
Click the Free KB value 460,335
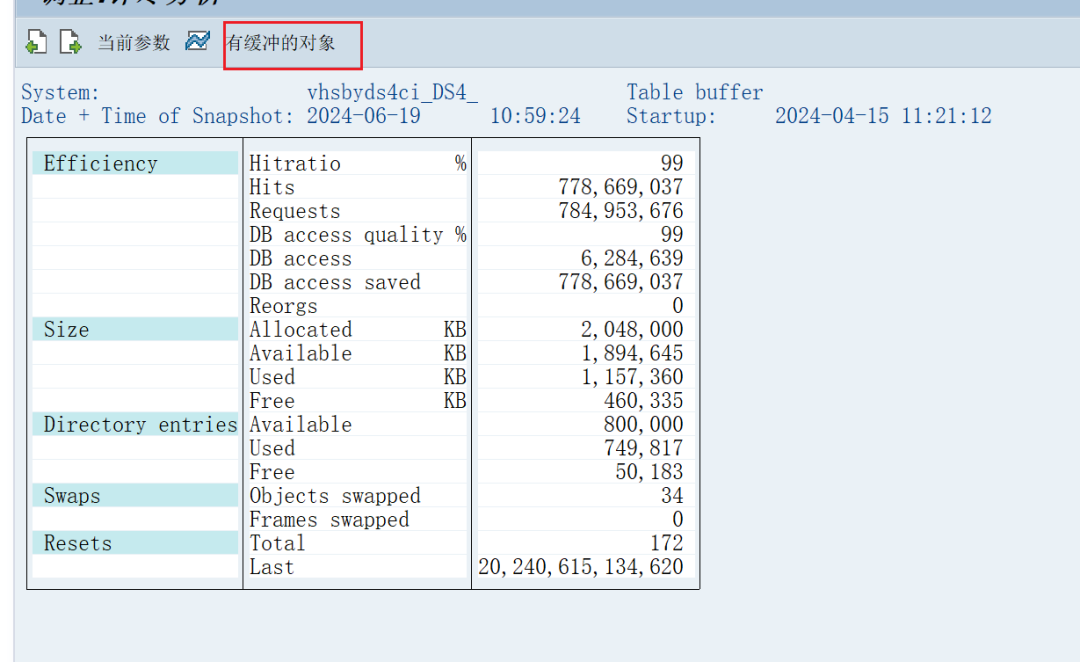tap(643, 400)
